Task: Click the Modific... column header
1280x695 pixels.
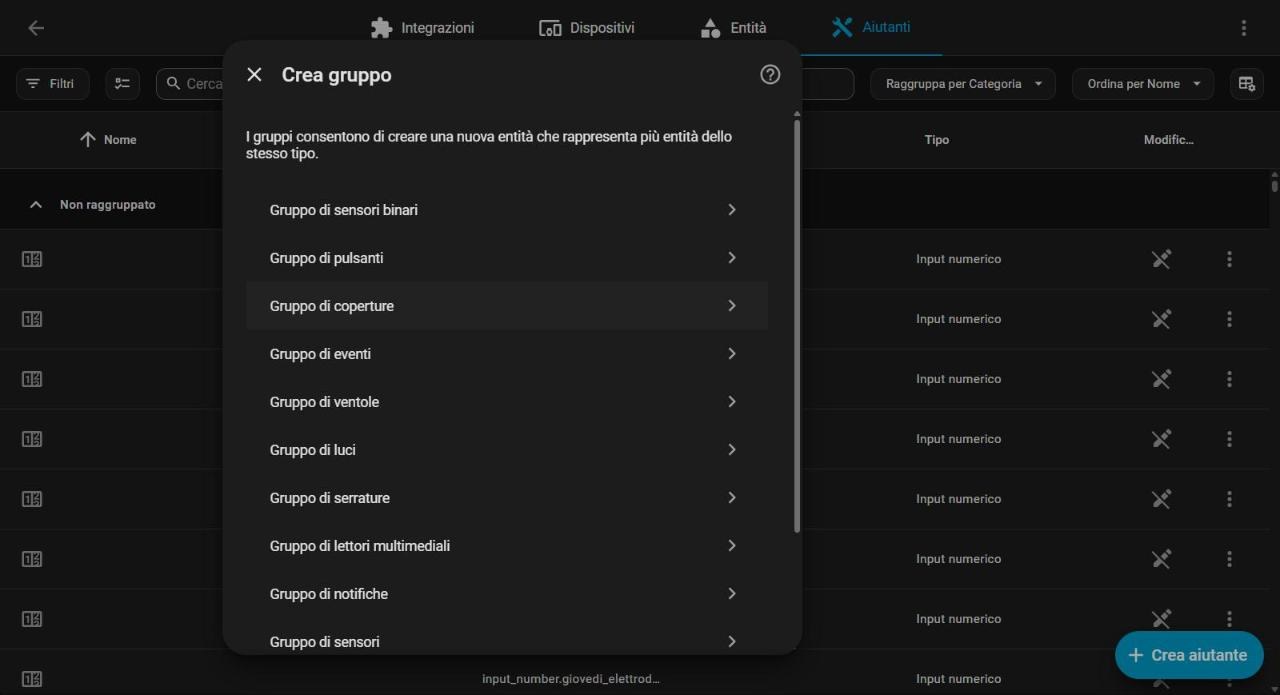Action: 1169,140
